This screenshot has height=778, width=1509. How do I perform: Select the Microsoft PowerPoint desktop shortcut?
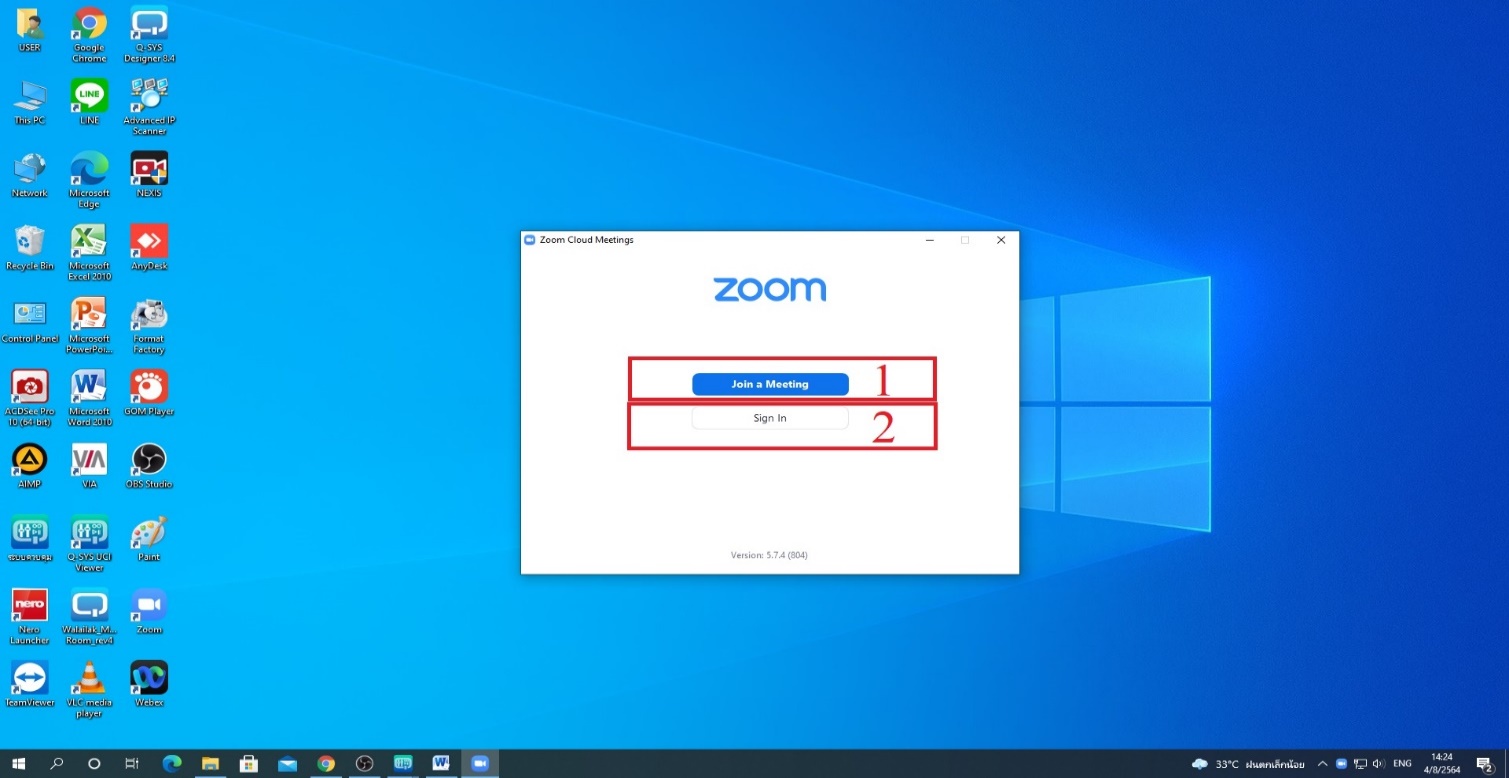[x=89, y=326]
